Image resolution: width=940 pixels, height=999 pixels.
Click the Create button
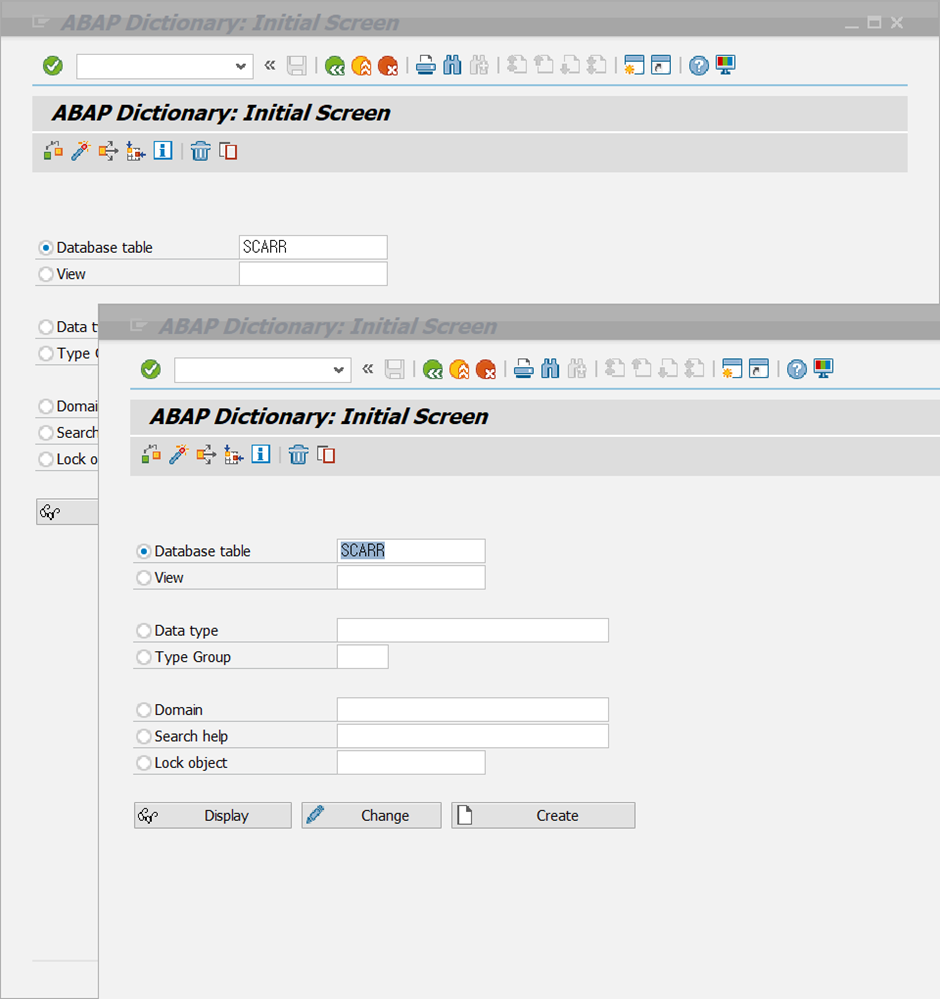(x=544, y=816)
